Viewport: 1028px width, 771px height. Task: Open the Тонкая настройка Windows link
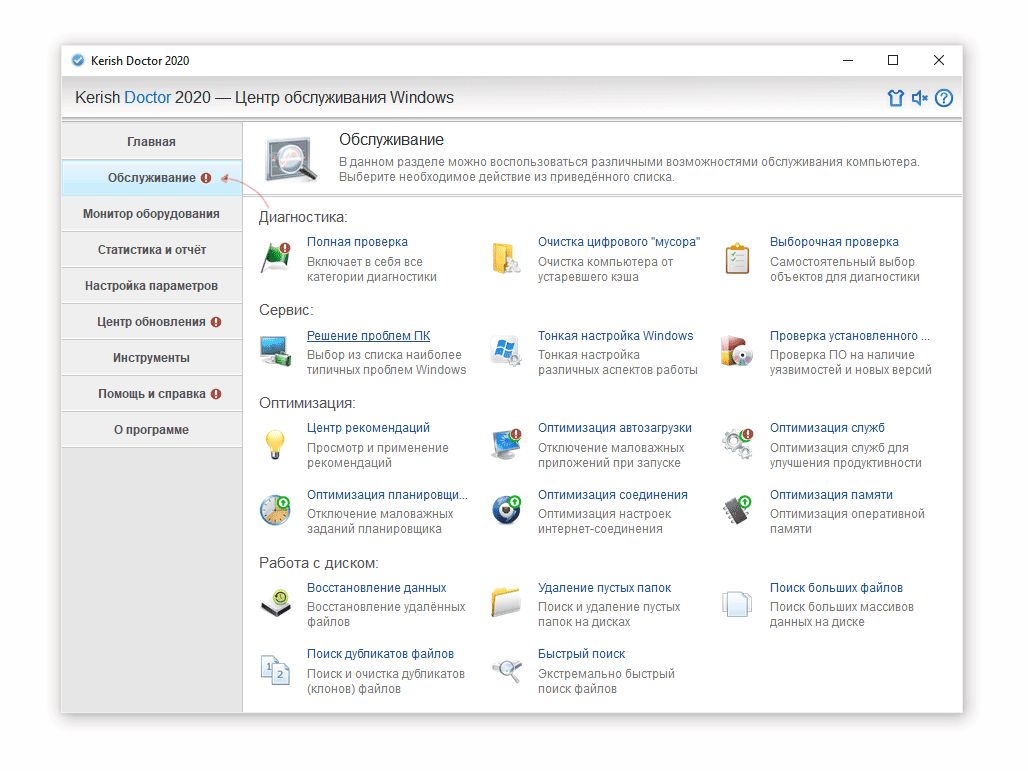tap(616, 336)
